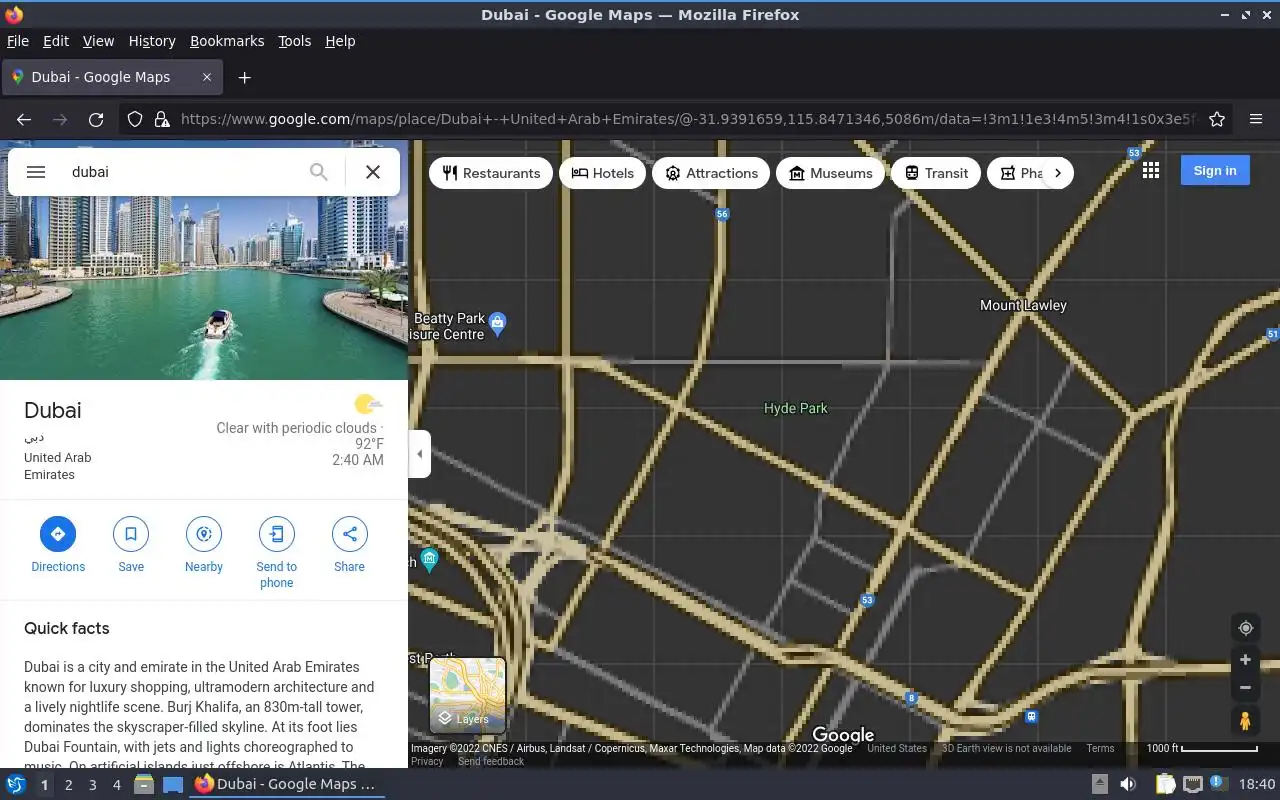The image size is (1280, 800).
Task: Open the Privacy link
Action: (x=427, y=761)
